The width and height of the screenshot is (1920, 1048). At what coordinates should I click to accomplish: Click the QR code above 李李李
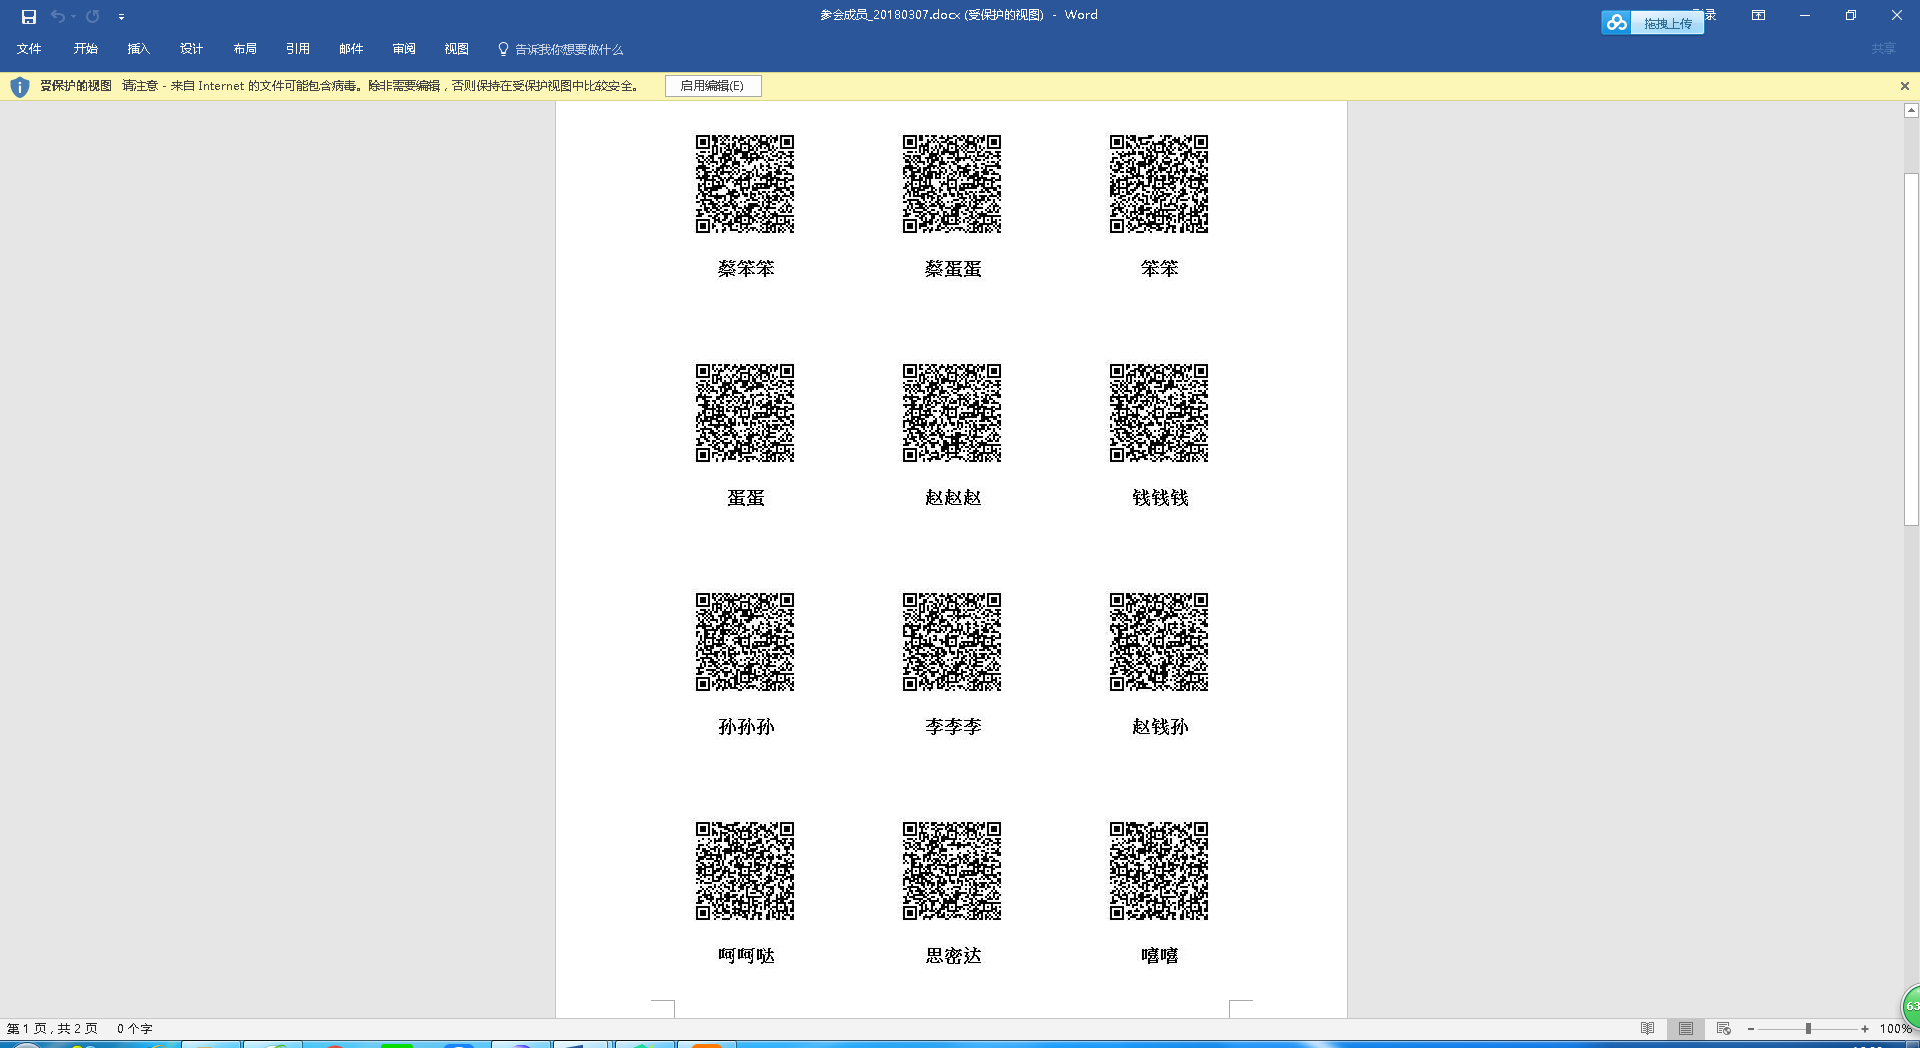[x=952, y=642]
